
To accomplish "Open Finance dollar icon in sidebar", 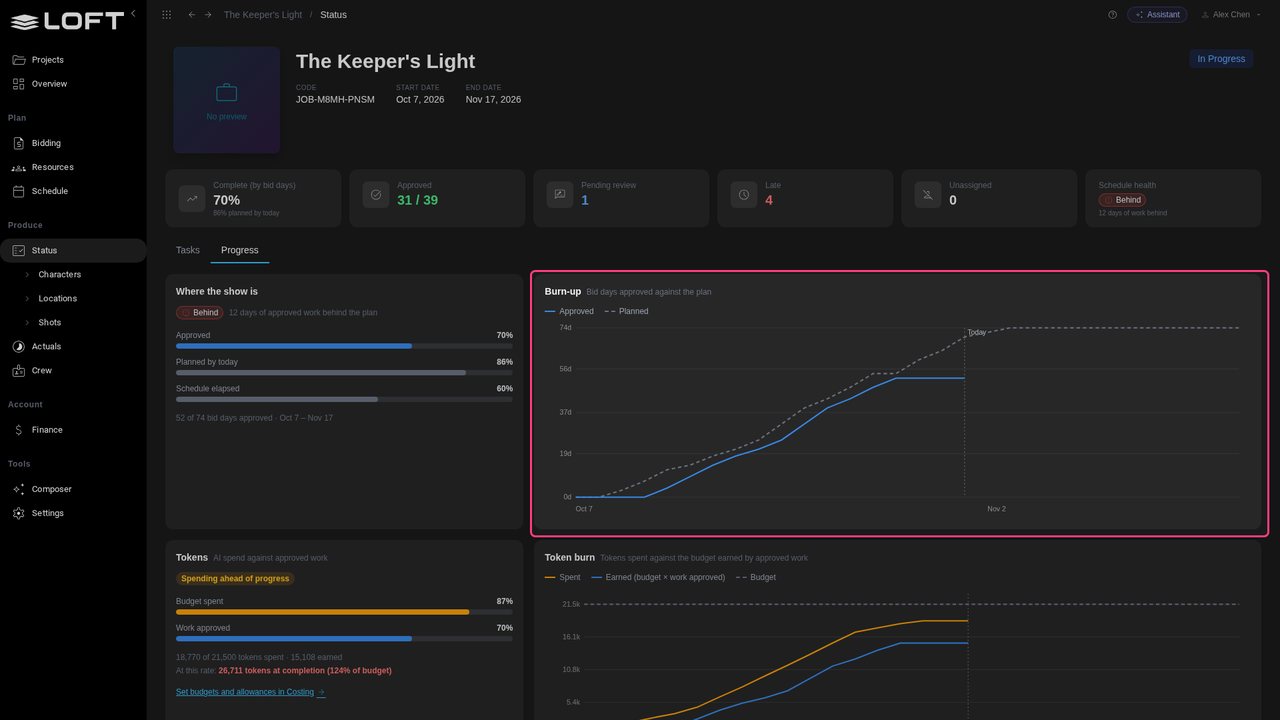I will pyautogui.click(x=19, y=430).
